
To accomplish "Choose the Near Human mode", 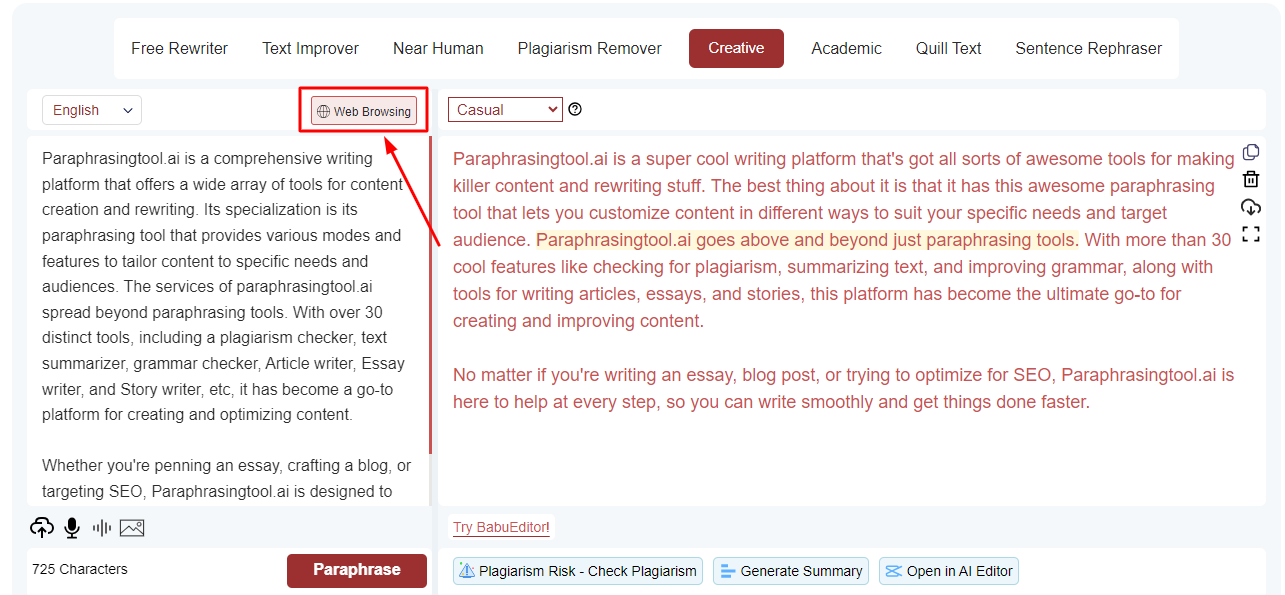I will (x=438, y=48).
